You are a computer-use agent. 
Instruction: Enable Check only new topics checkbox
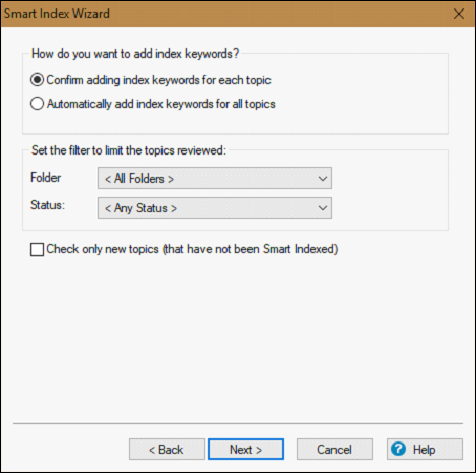point(37,249)
